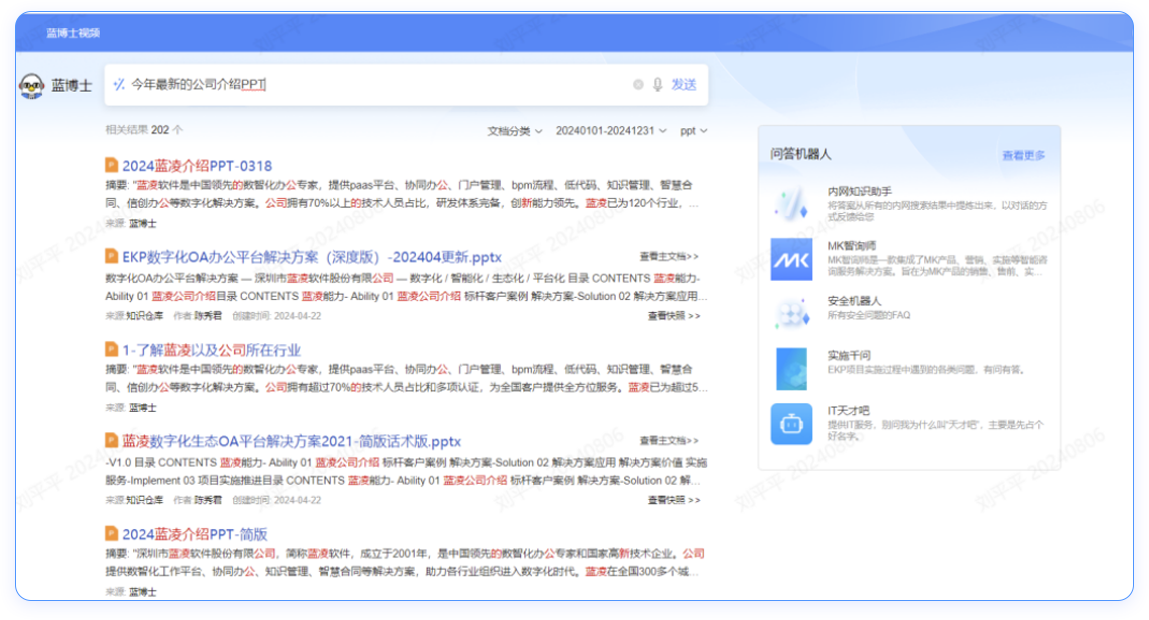Open the ppt file type dropdown
The height and width of the screenshot is (620, 1149).
pyautogui.click(x=694, y=130)
